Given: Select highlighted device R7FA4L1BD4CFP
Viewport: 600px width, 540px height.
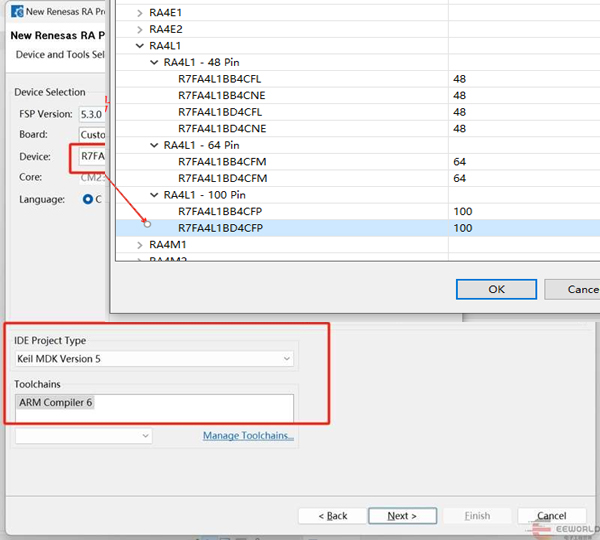Looking at the screenshot, I should coord(220,228).
